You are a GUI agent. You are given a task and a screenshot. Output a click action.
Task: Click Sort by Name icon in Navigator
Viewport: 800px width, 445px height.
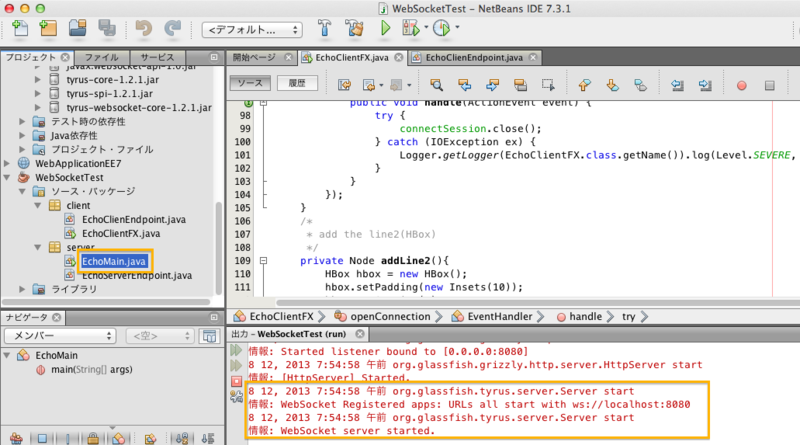coord(182,438)
